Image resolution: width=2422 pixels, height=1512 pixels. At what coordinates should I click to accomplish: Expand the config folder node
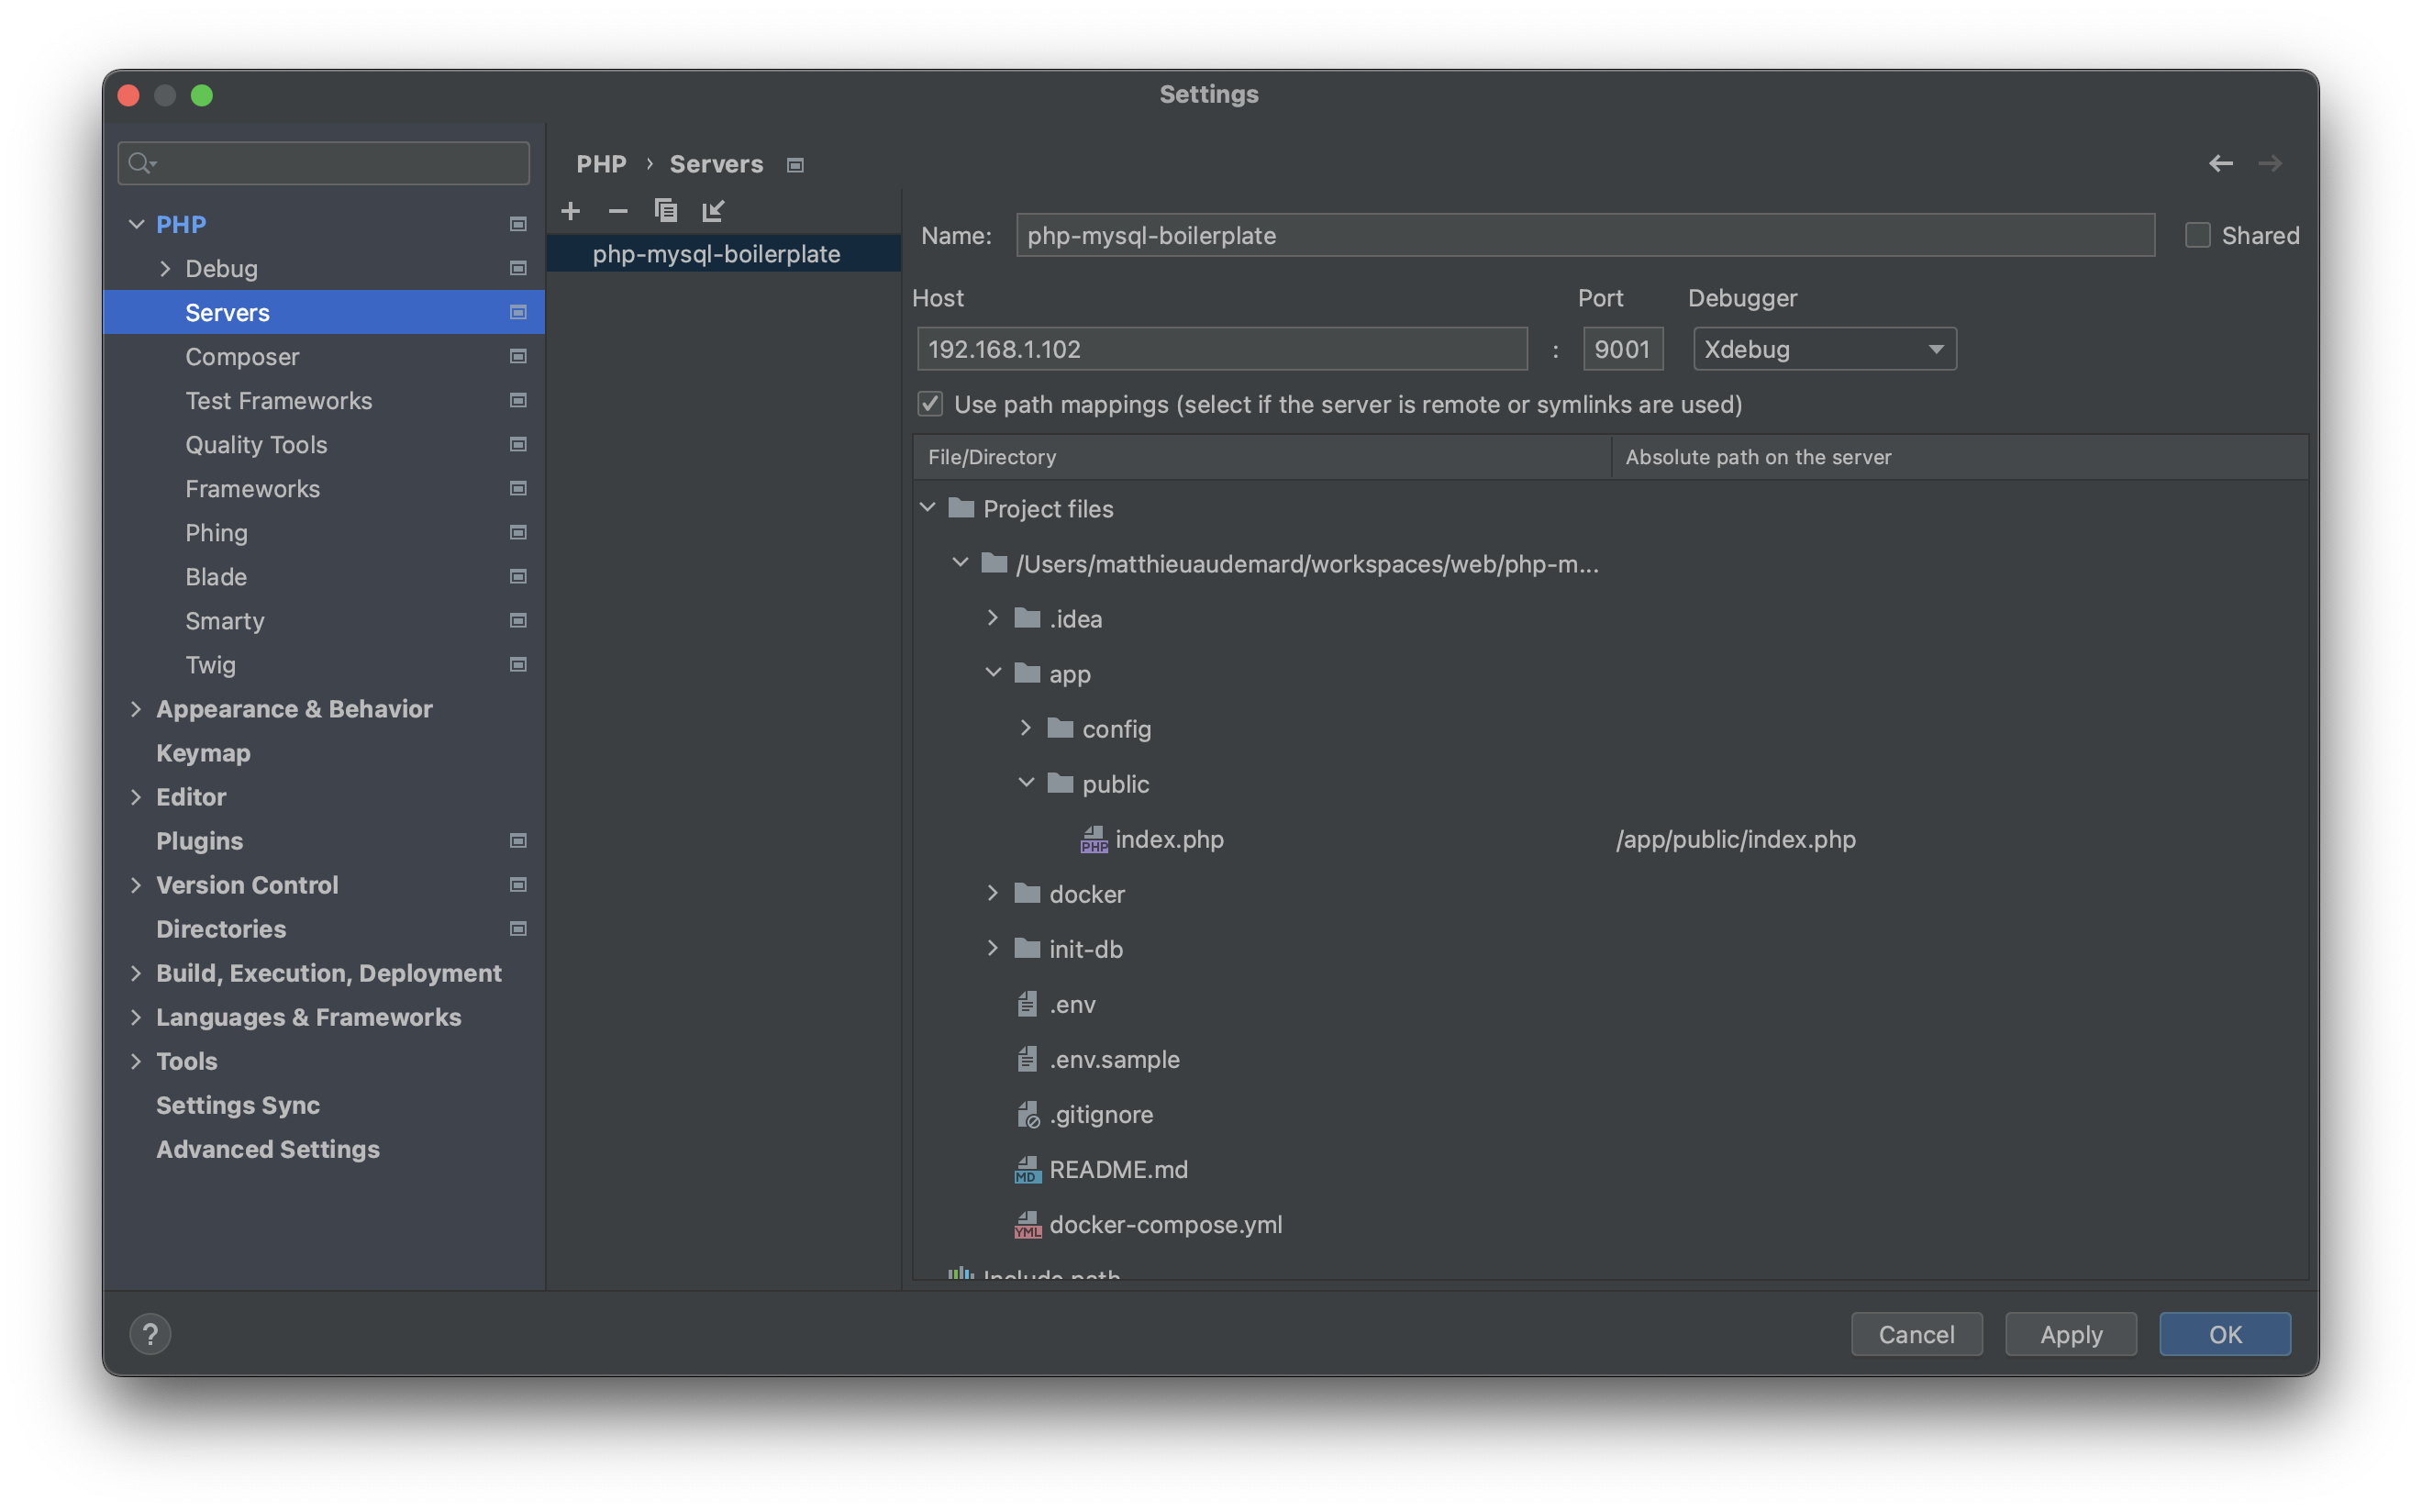tap(1026, 728)
